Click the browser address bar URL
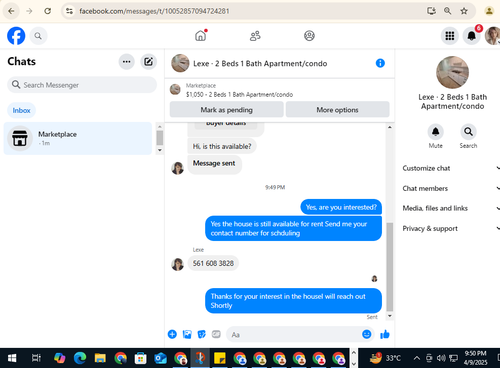 click(x=154, y=11)
